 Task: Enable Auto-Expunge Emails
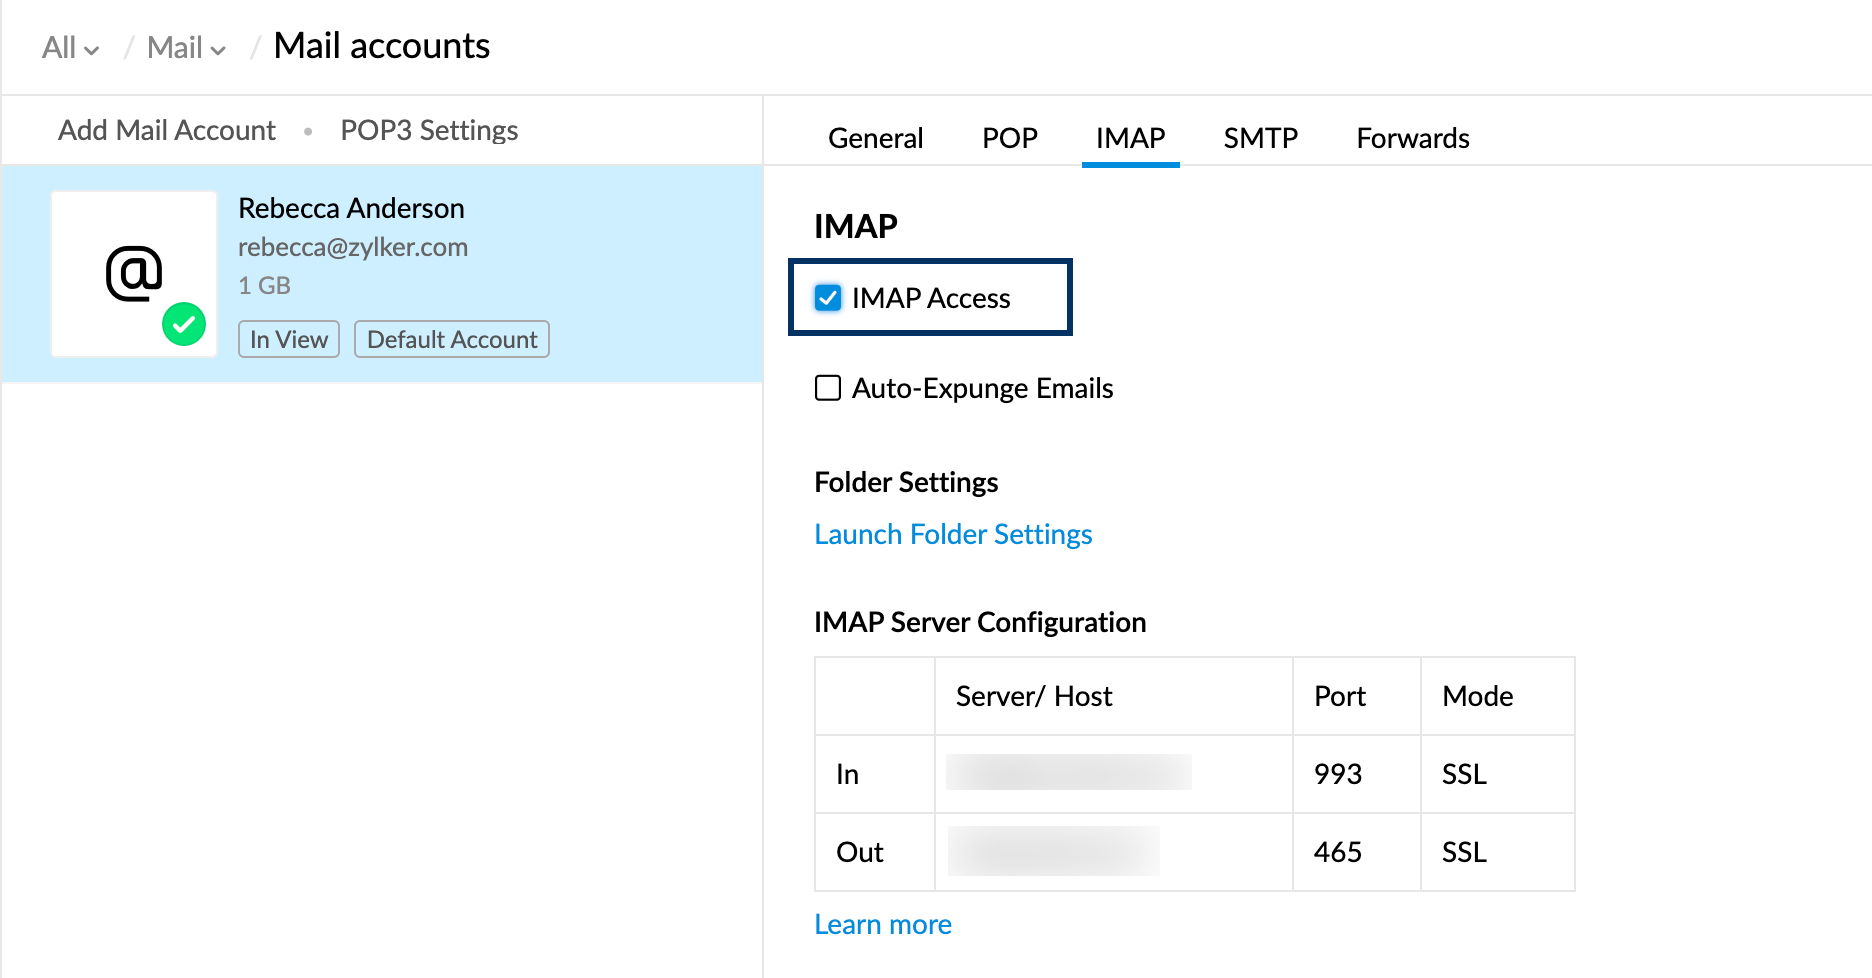pos(827,388)
